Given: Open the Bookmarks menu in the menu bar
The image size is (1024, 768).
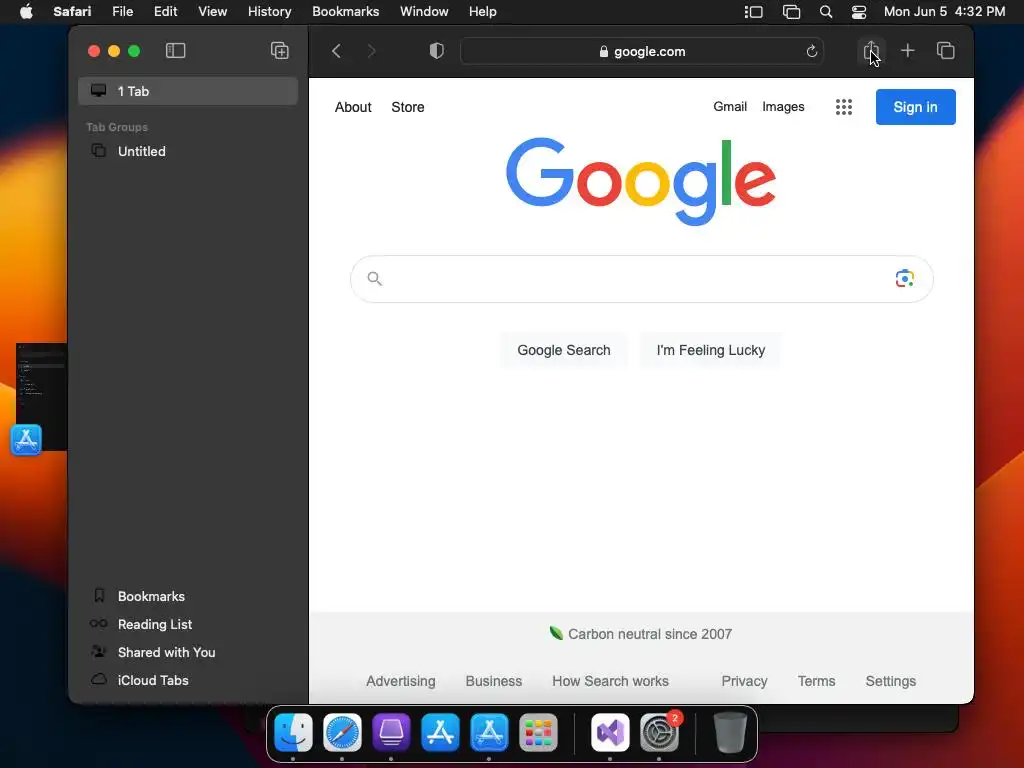Looking at the screenshot, I should click(x=345, y=12).
